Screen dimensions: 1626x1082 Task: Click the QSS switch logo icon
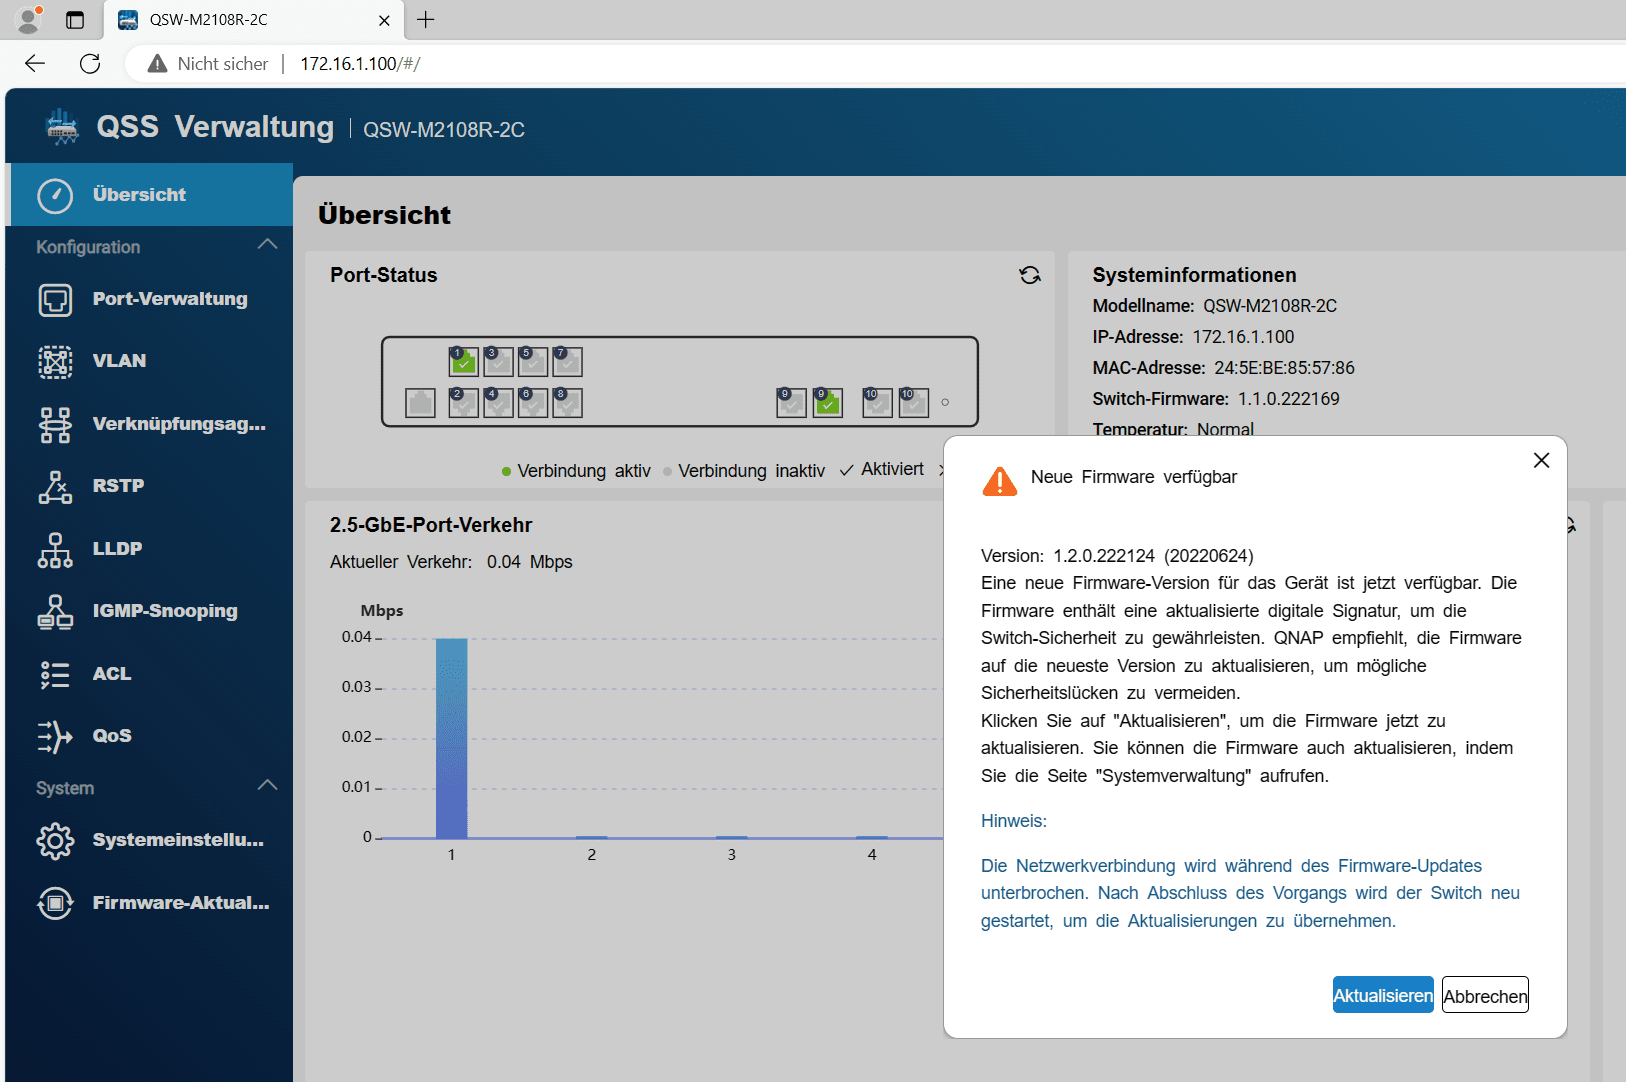click(x=63, y=128)
